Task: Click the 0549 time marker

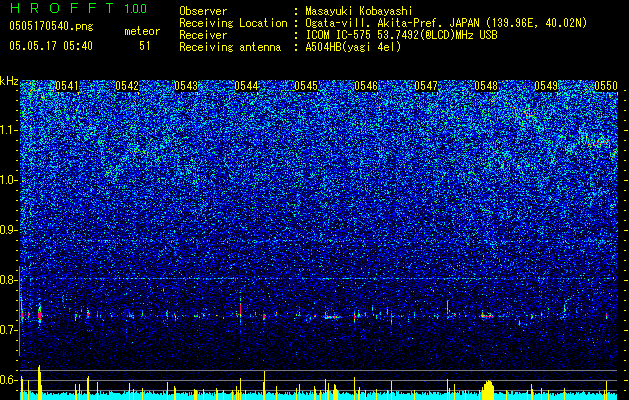Action: 546,86
